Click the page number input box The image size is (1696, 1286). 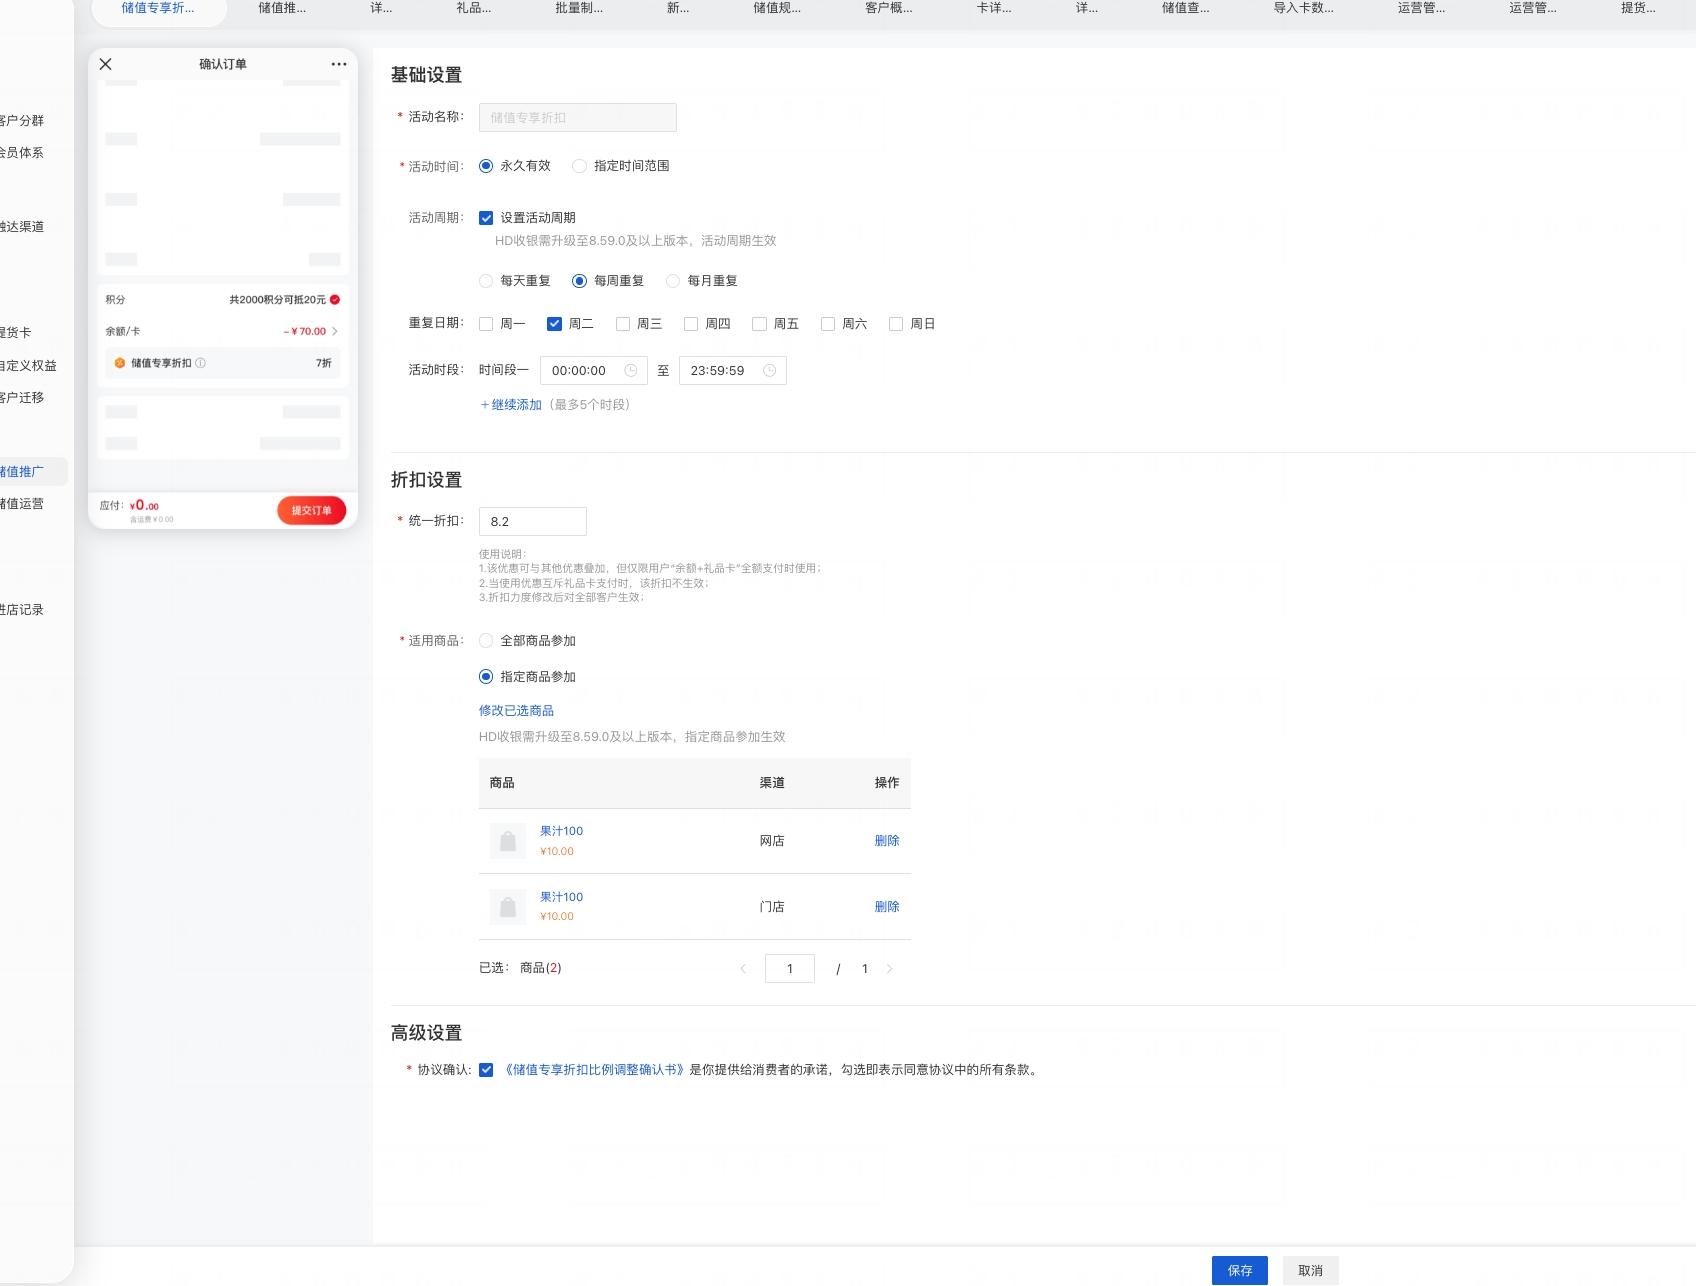pos(790,969)
